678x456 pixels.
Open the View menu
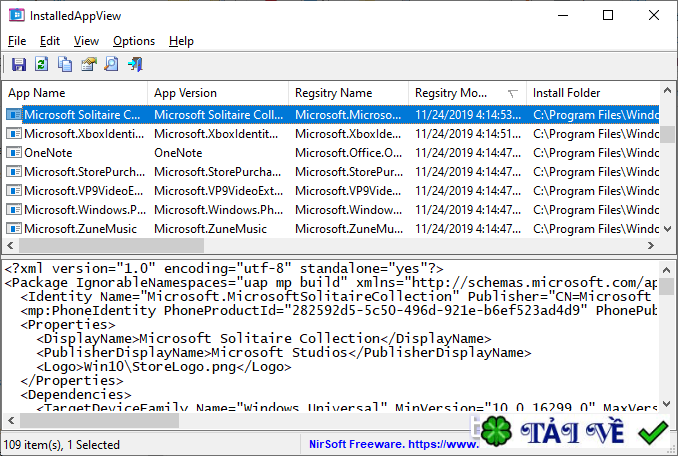[x=86, y=41]
